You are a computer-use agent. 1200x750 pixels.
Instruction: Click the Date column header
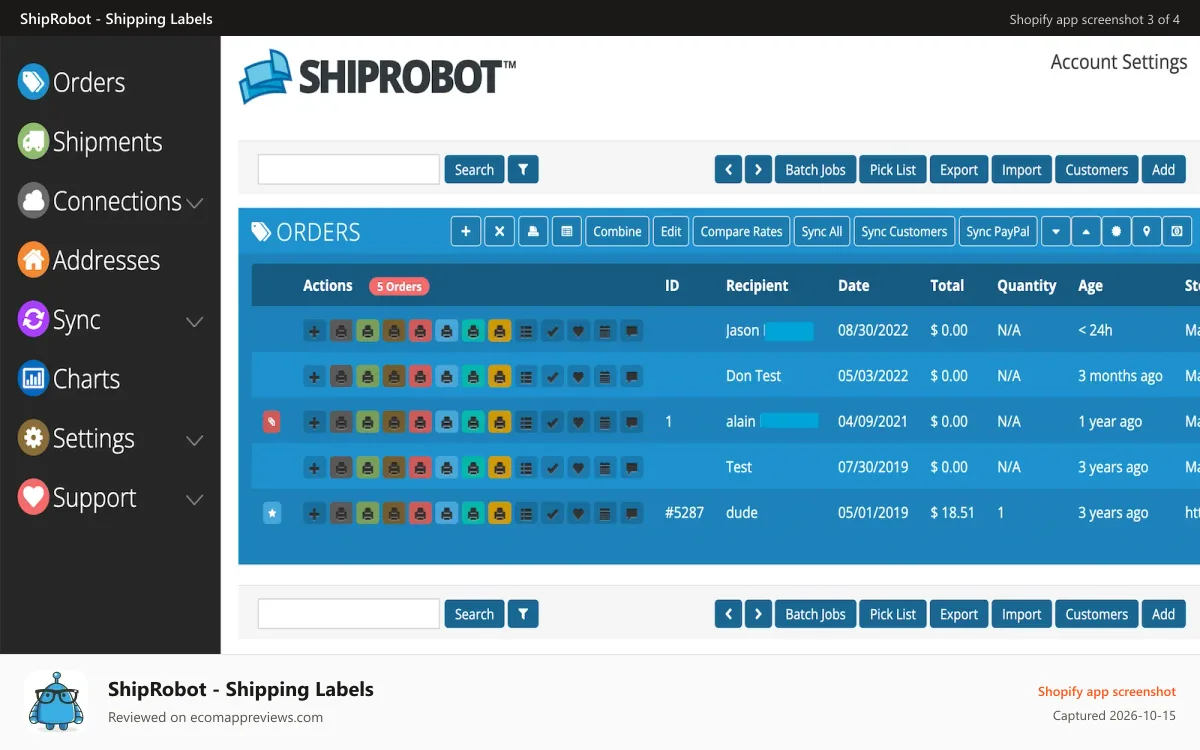click(x=854, y=285)
